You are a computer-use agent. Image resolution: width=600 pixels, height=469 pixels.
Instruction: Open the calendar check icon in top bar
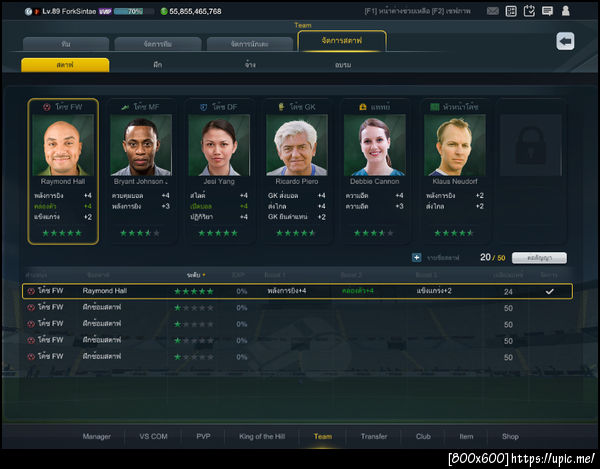point(529,11)
